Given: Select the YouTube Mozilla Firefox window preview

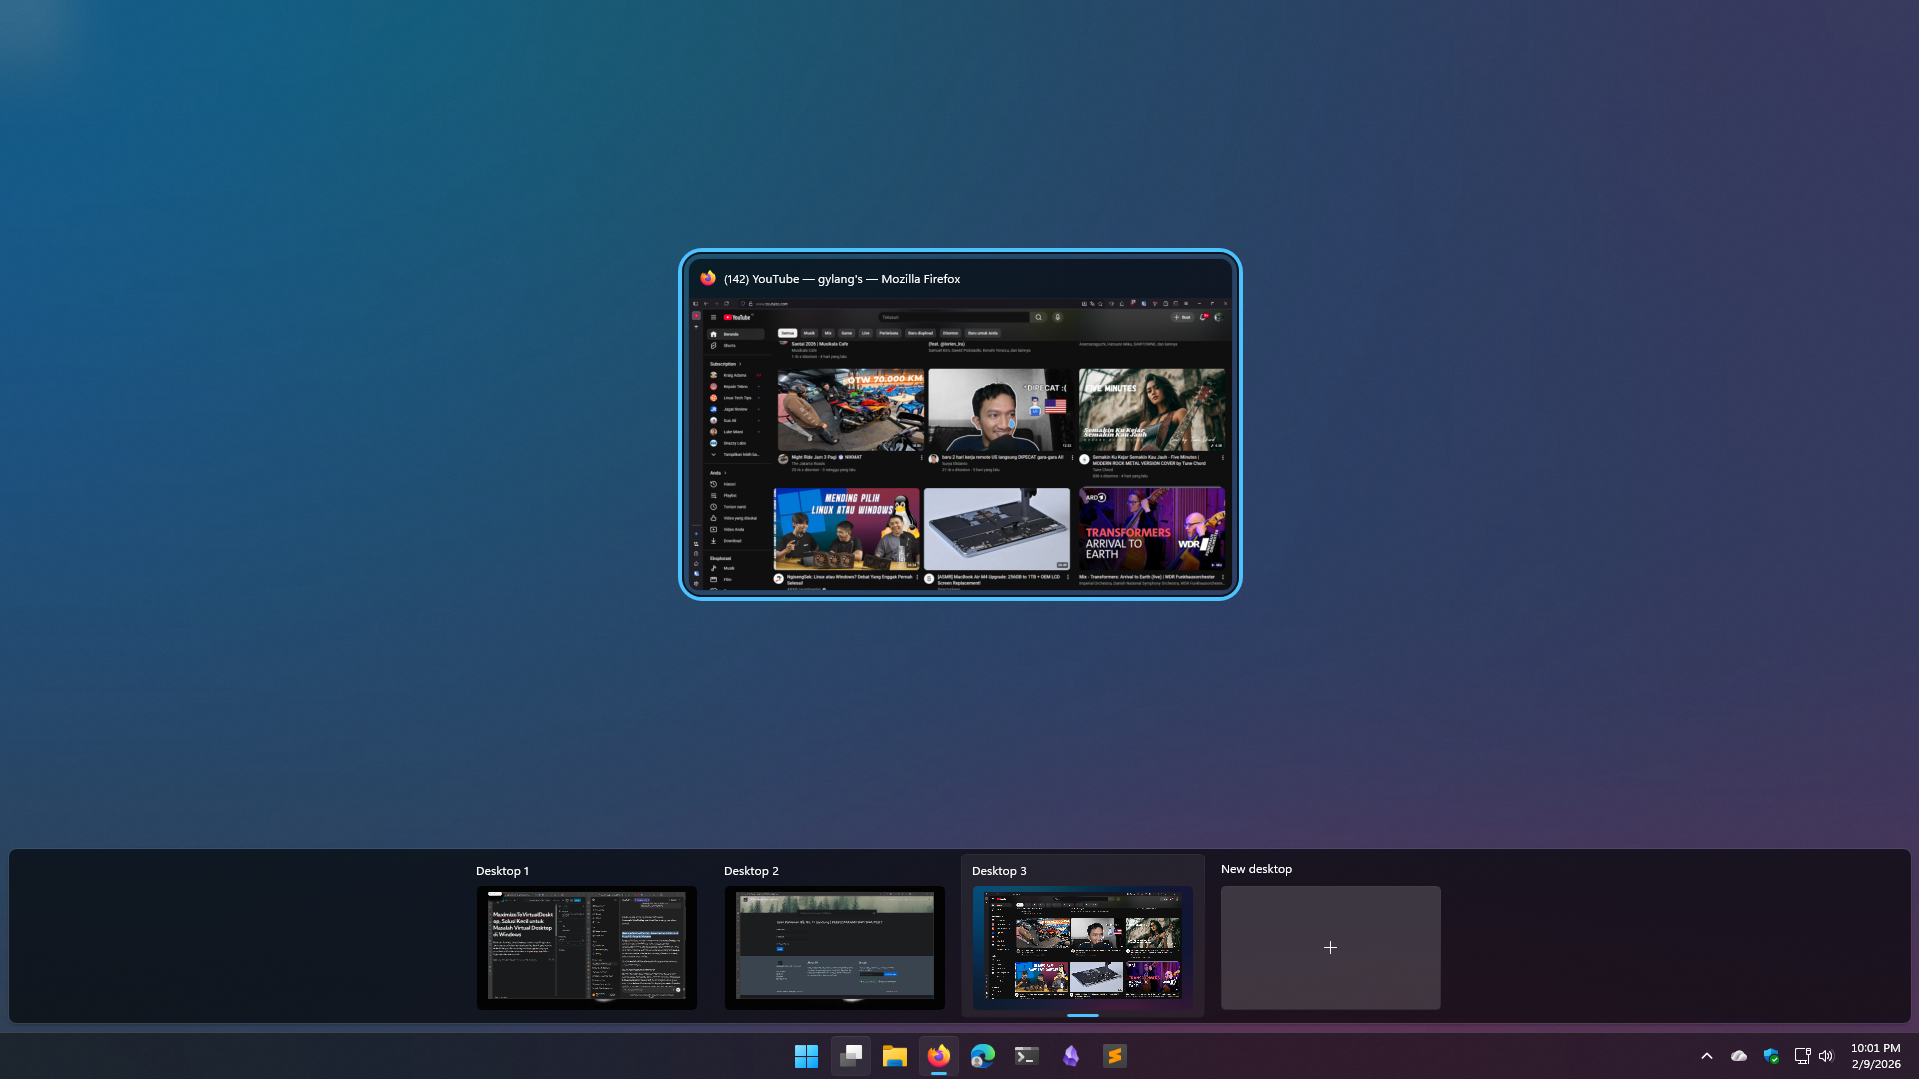Looking at the screenshot, I should [x=960, y=440].
